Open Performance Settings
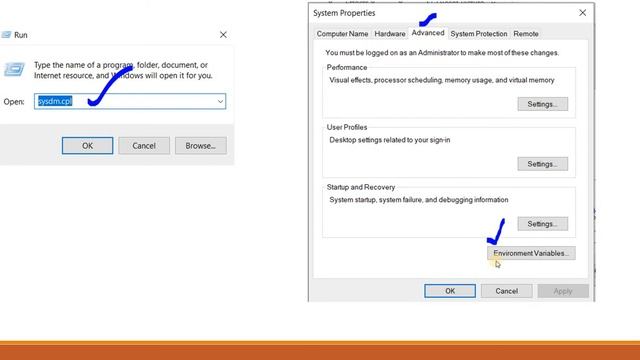 tap(542, 104)
